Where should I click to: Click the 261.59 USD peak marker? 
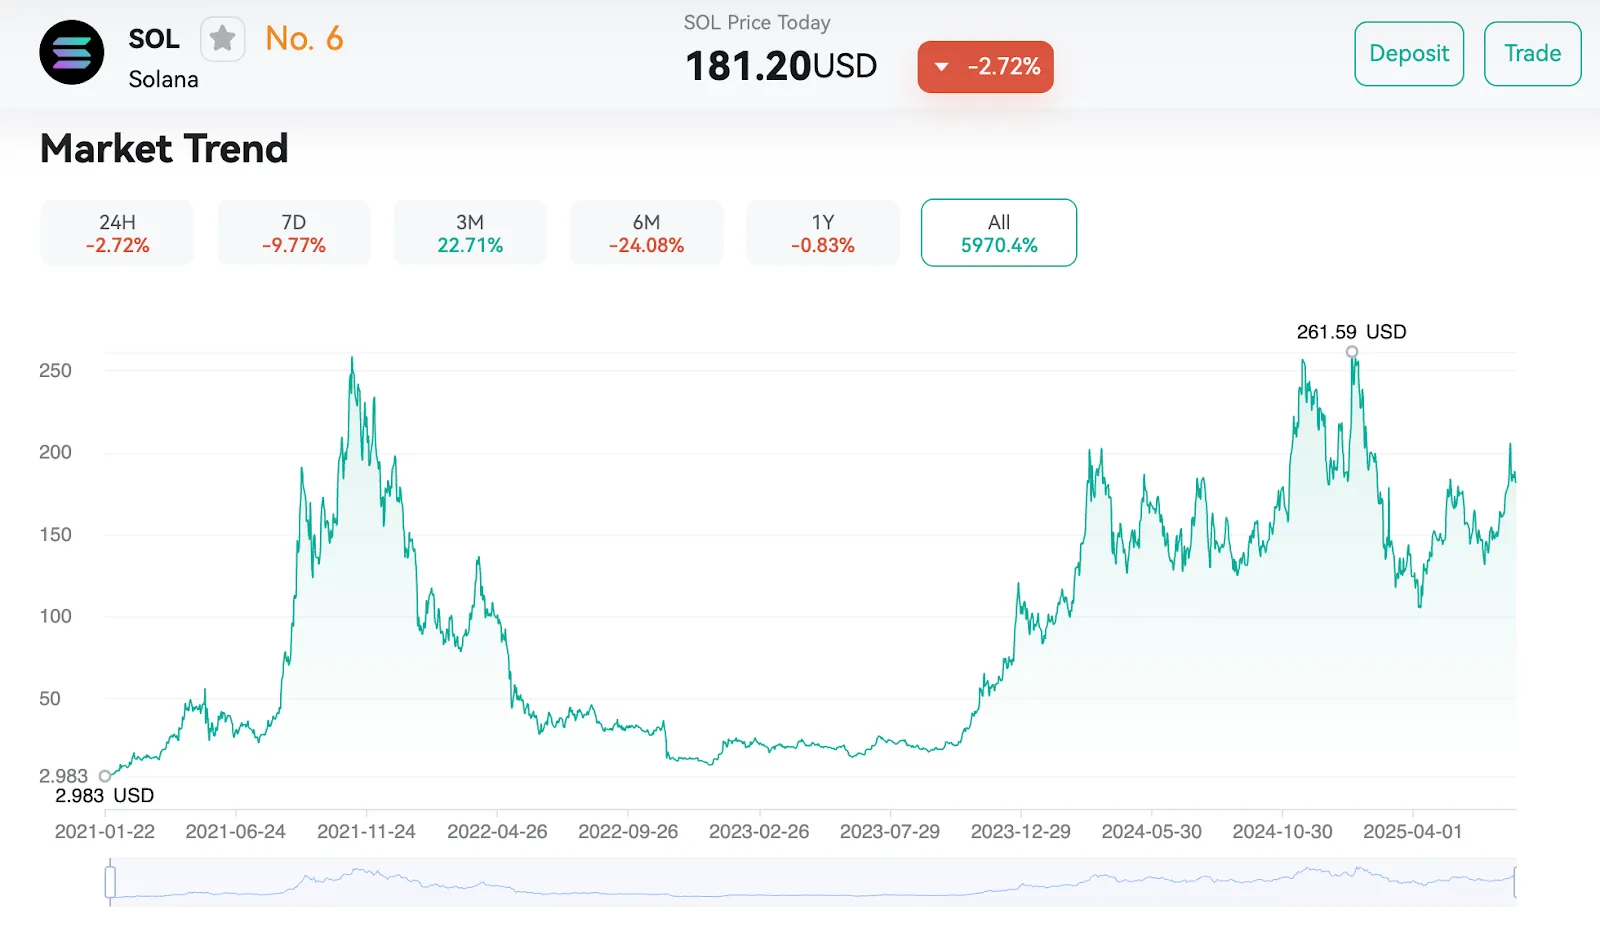click(x=1352, y=352)
